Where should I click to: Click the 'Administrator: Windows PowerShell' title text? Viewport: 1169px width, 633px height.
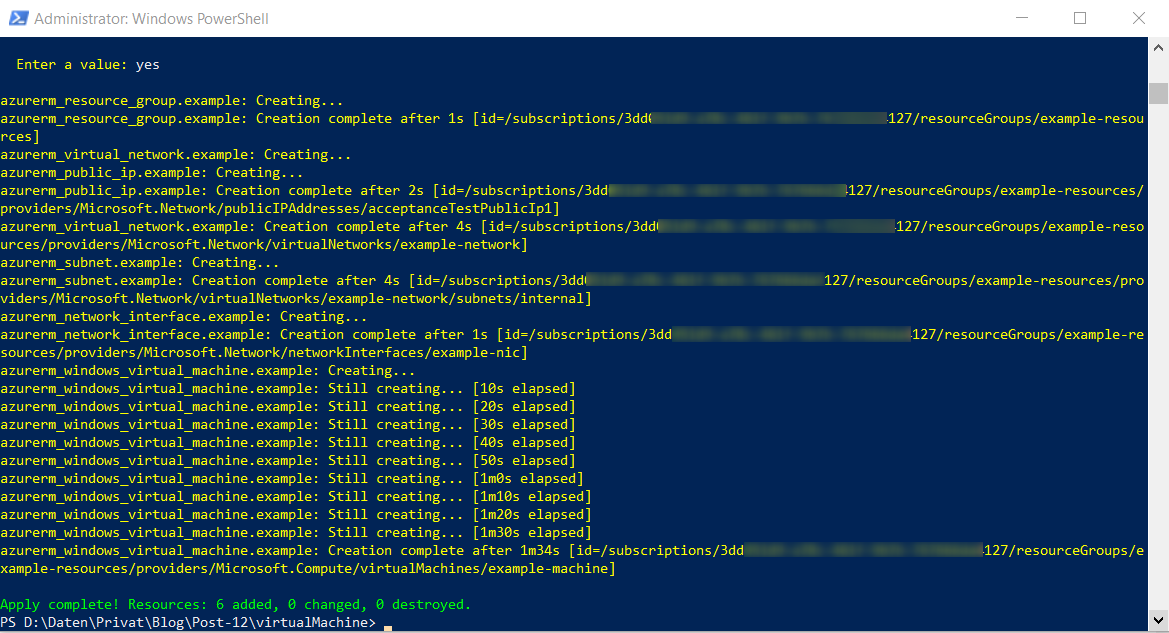(151, 19)
